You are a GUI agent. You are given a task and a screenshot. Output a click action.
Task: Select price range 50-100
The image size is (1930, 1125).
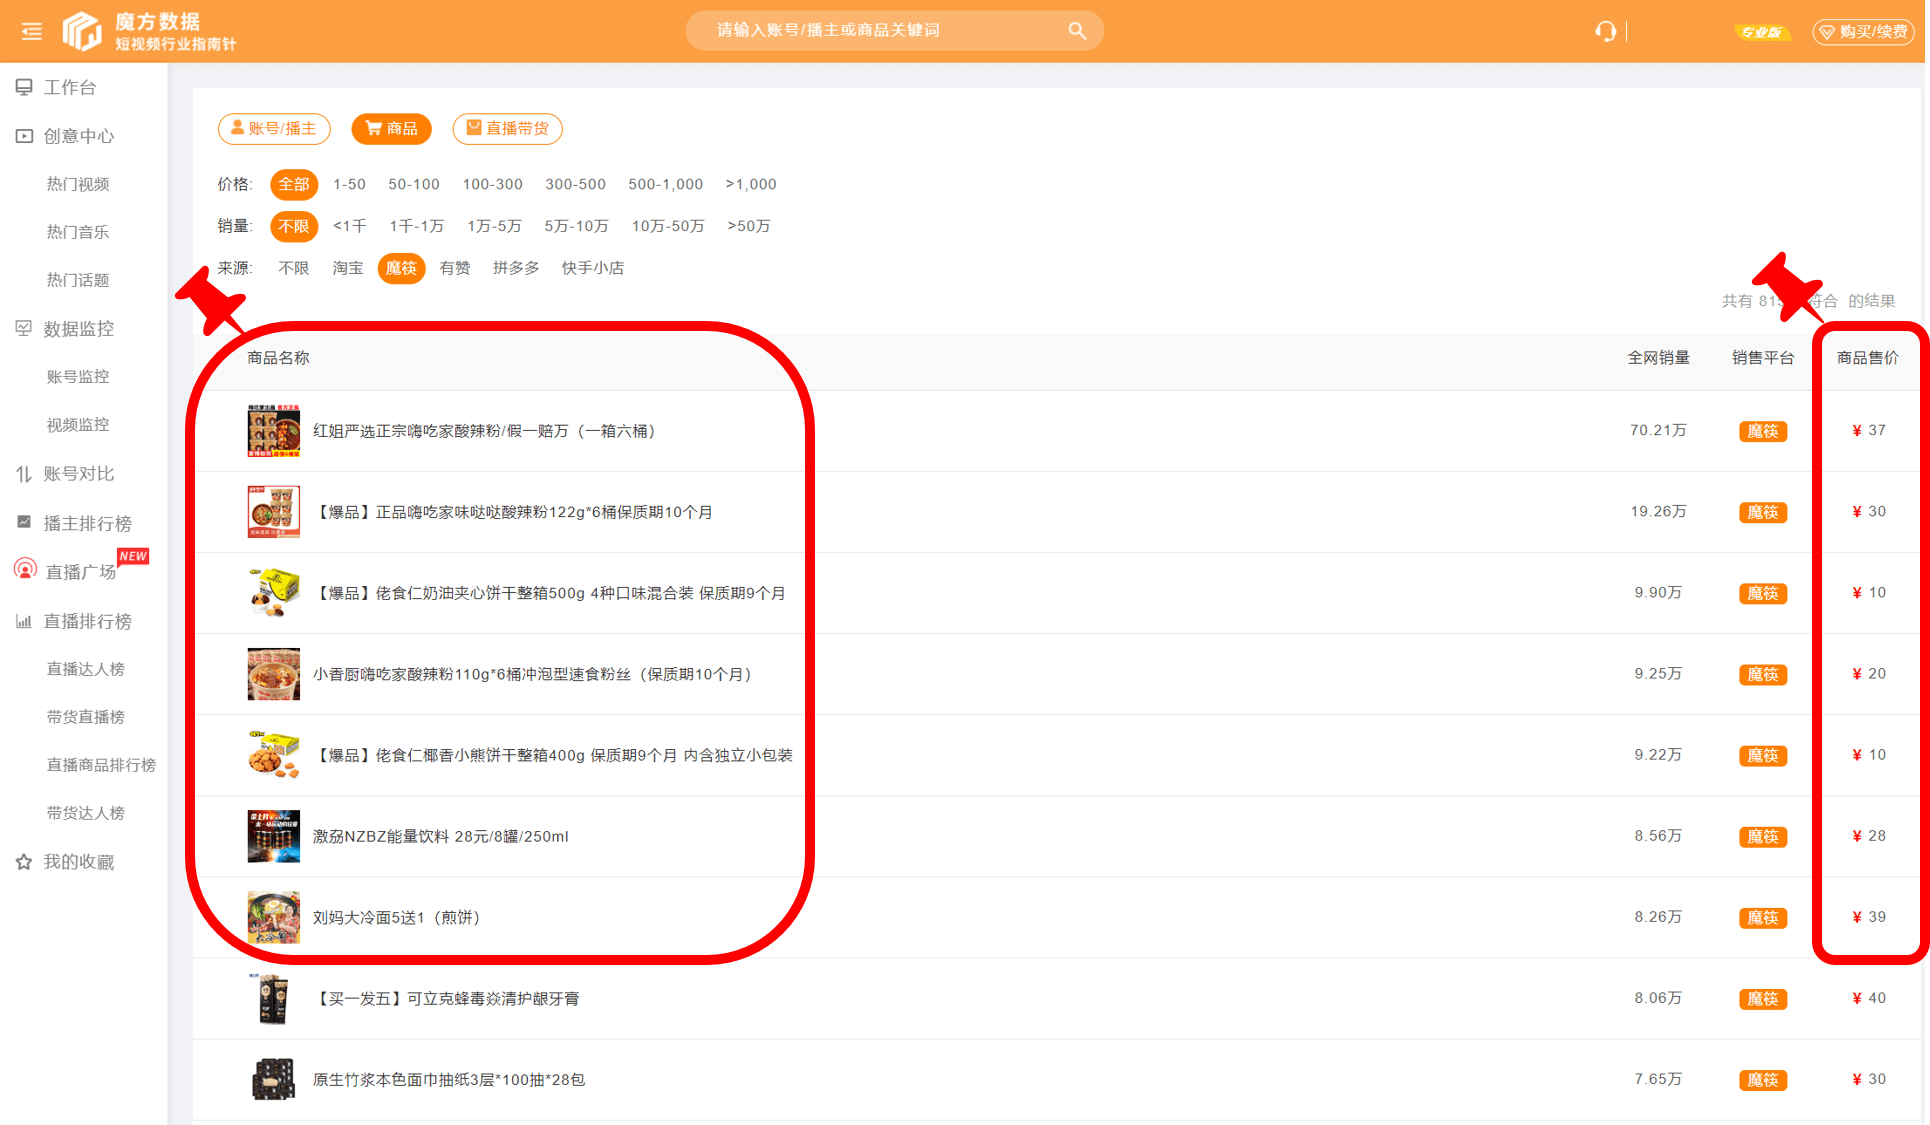pos(414,184)
